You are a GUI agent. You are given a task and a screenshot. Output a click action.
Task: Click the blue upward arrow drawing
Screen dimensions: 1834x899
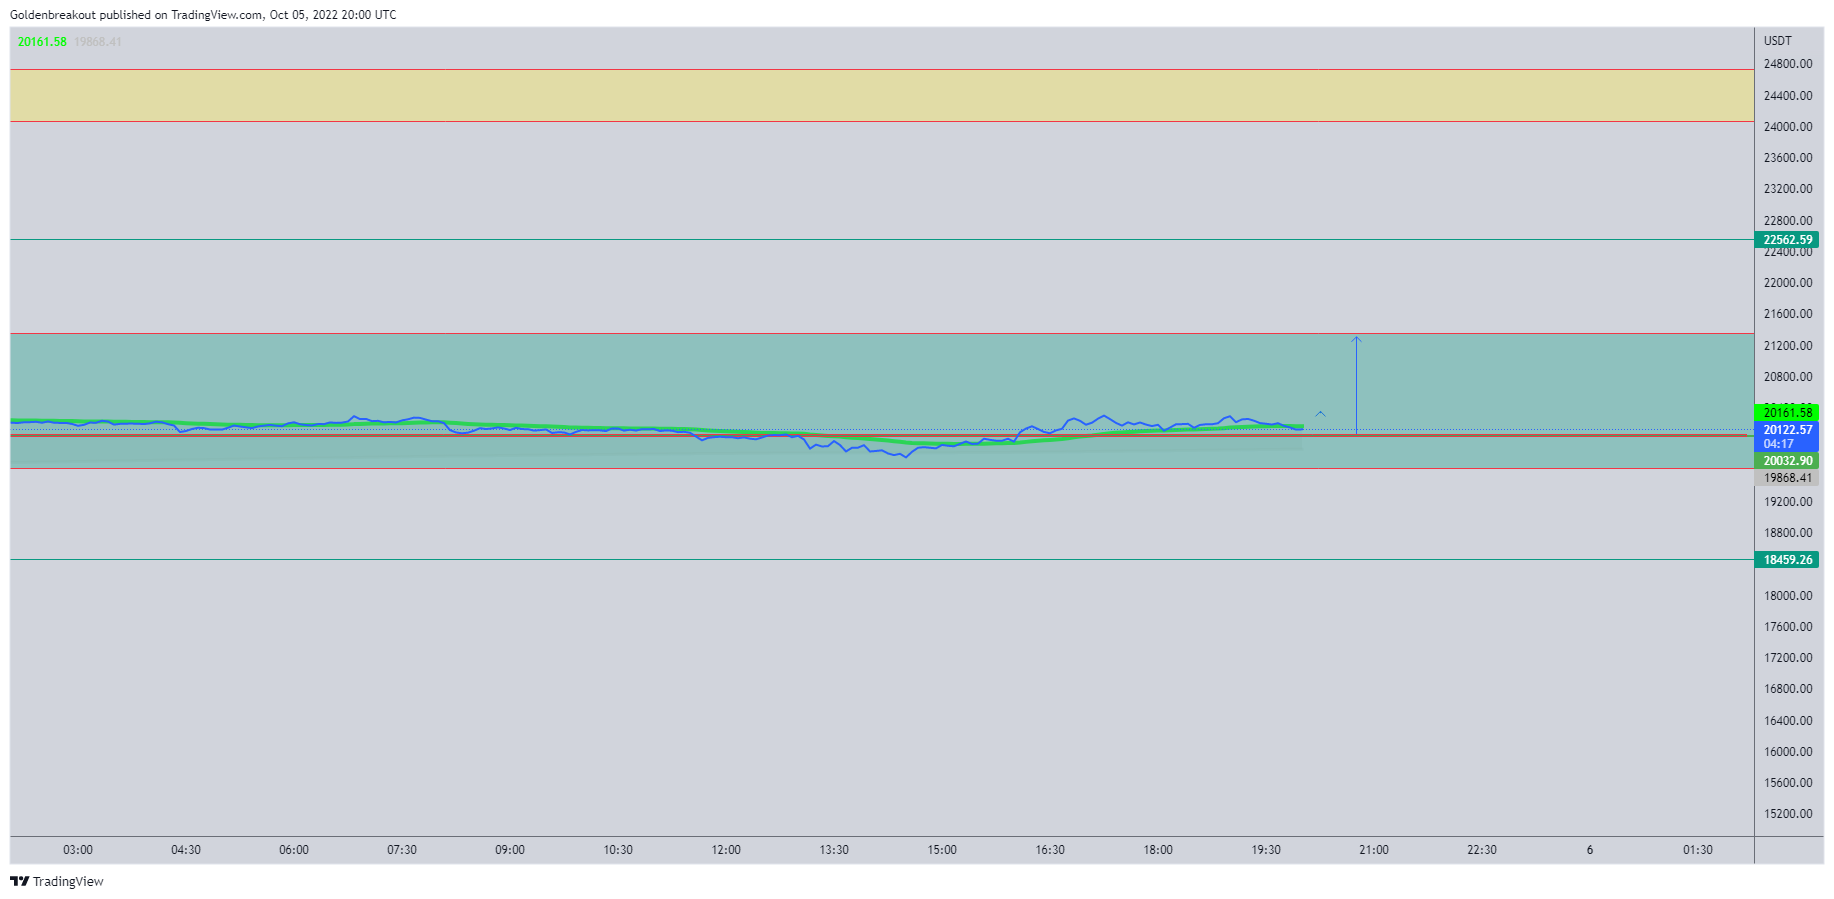click(1356, 385)
